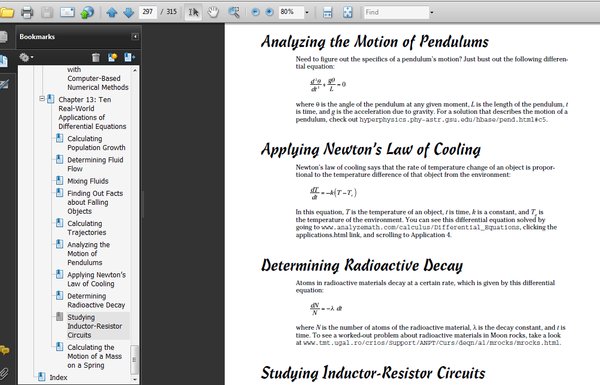Open a file with the folder icon
The height and width of the screenshot is (385, 600).
7,12
